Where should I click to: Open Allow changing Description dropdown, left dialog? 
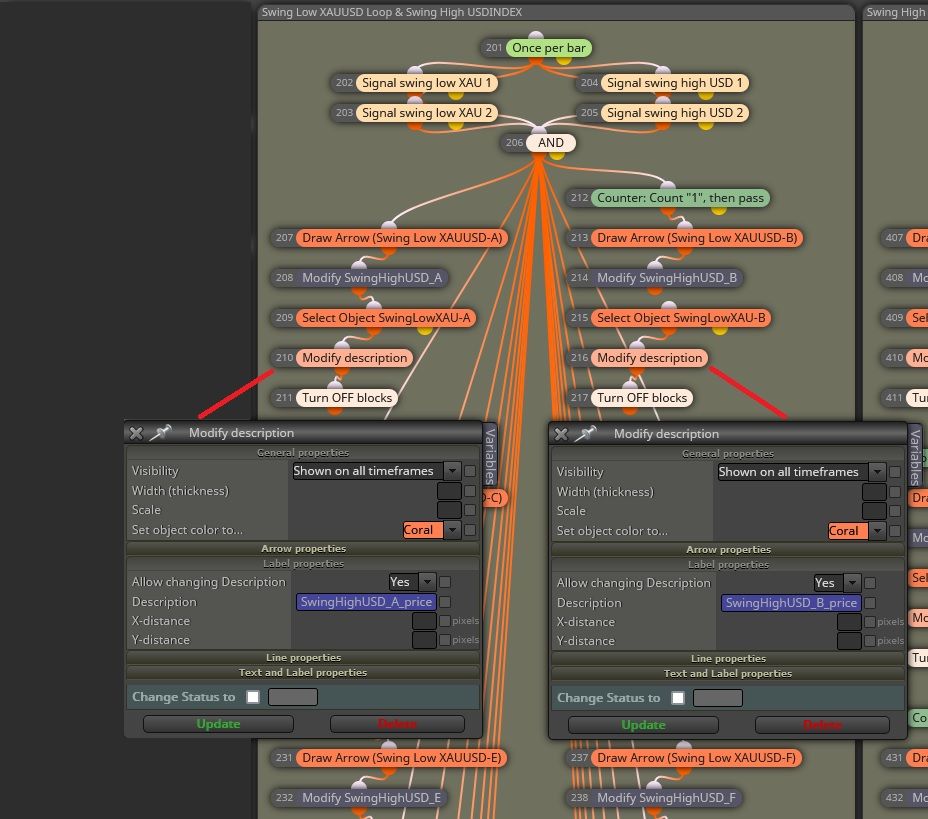[x=427, y=582]
